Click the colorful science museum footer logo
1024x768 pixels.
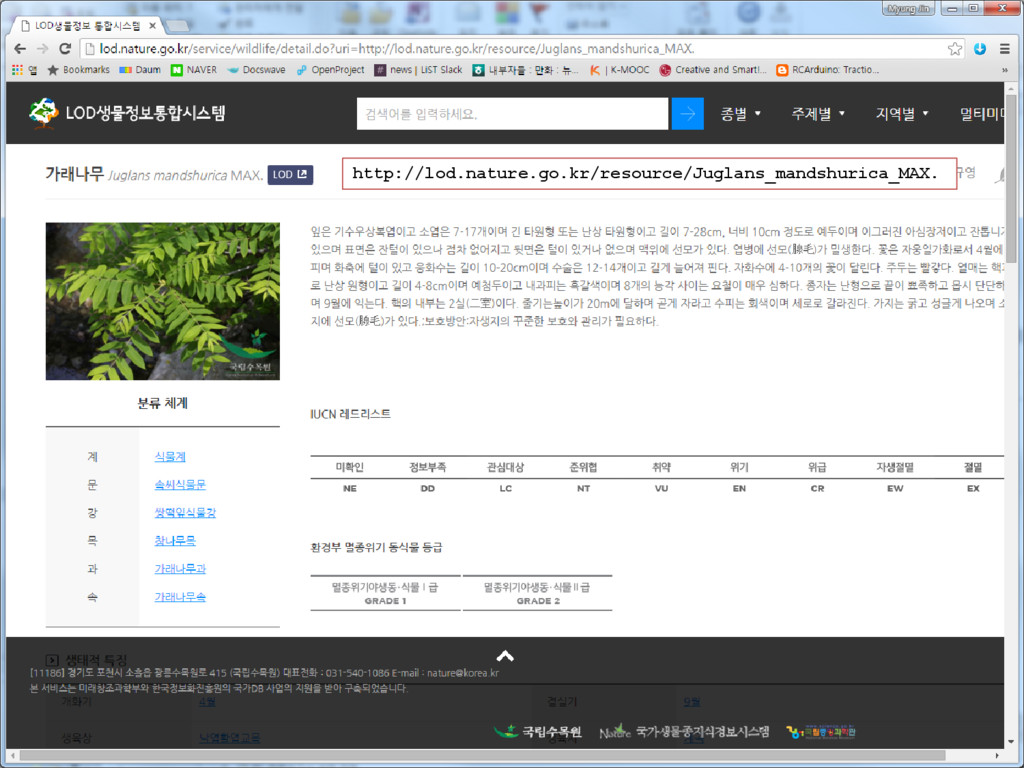point(820,732)
